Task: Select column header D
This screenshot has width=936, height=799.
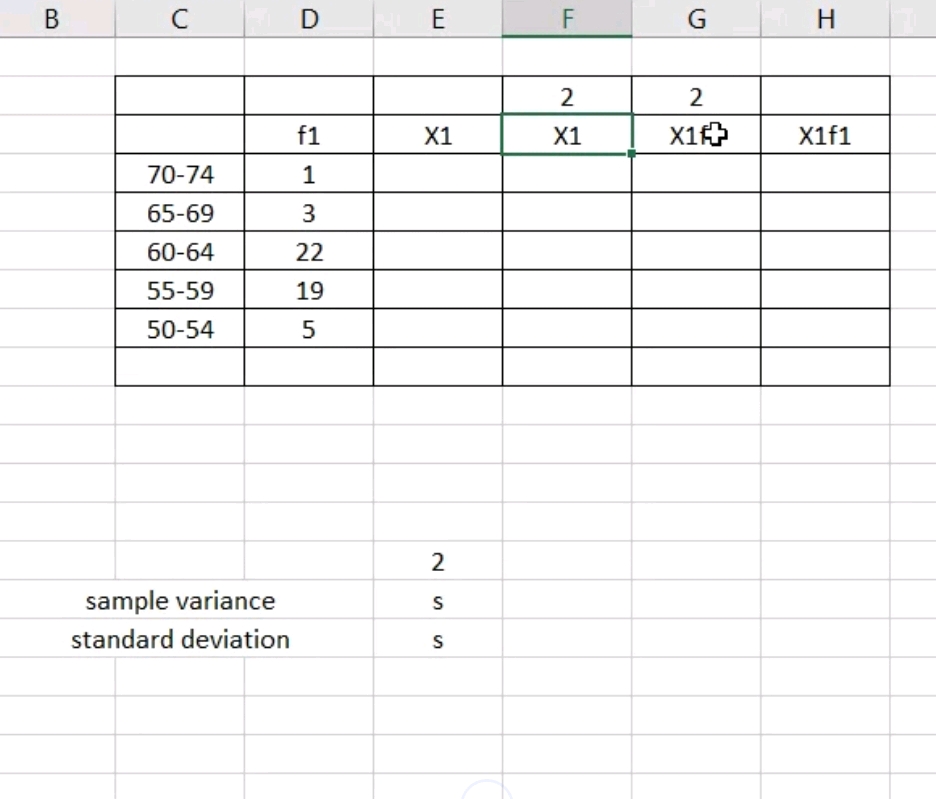Action: point(309,19)
